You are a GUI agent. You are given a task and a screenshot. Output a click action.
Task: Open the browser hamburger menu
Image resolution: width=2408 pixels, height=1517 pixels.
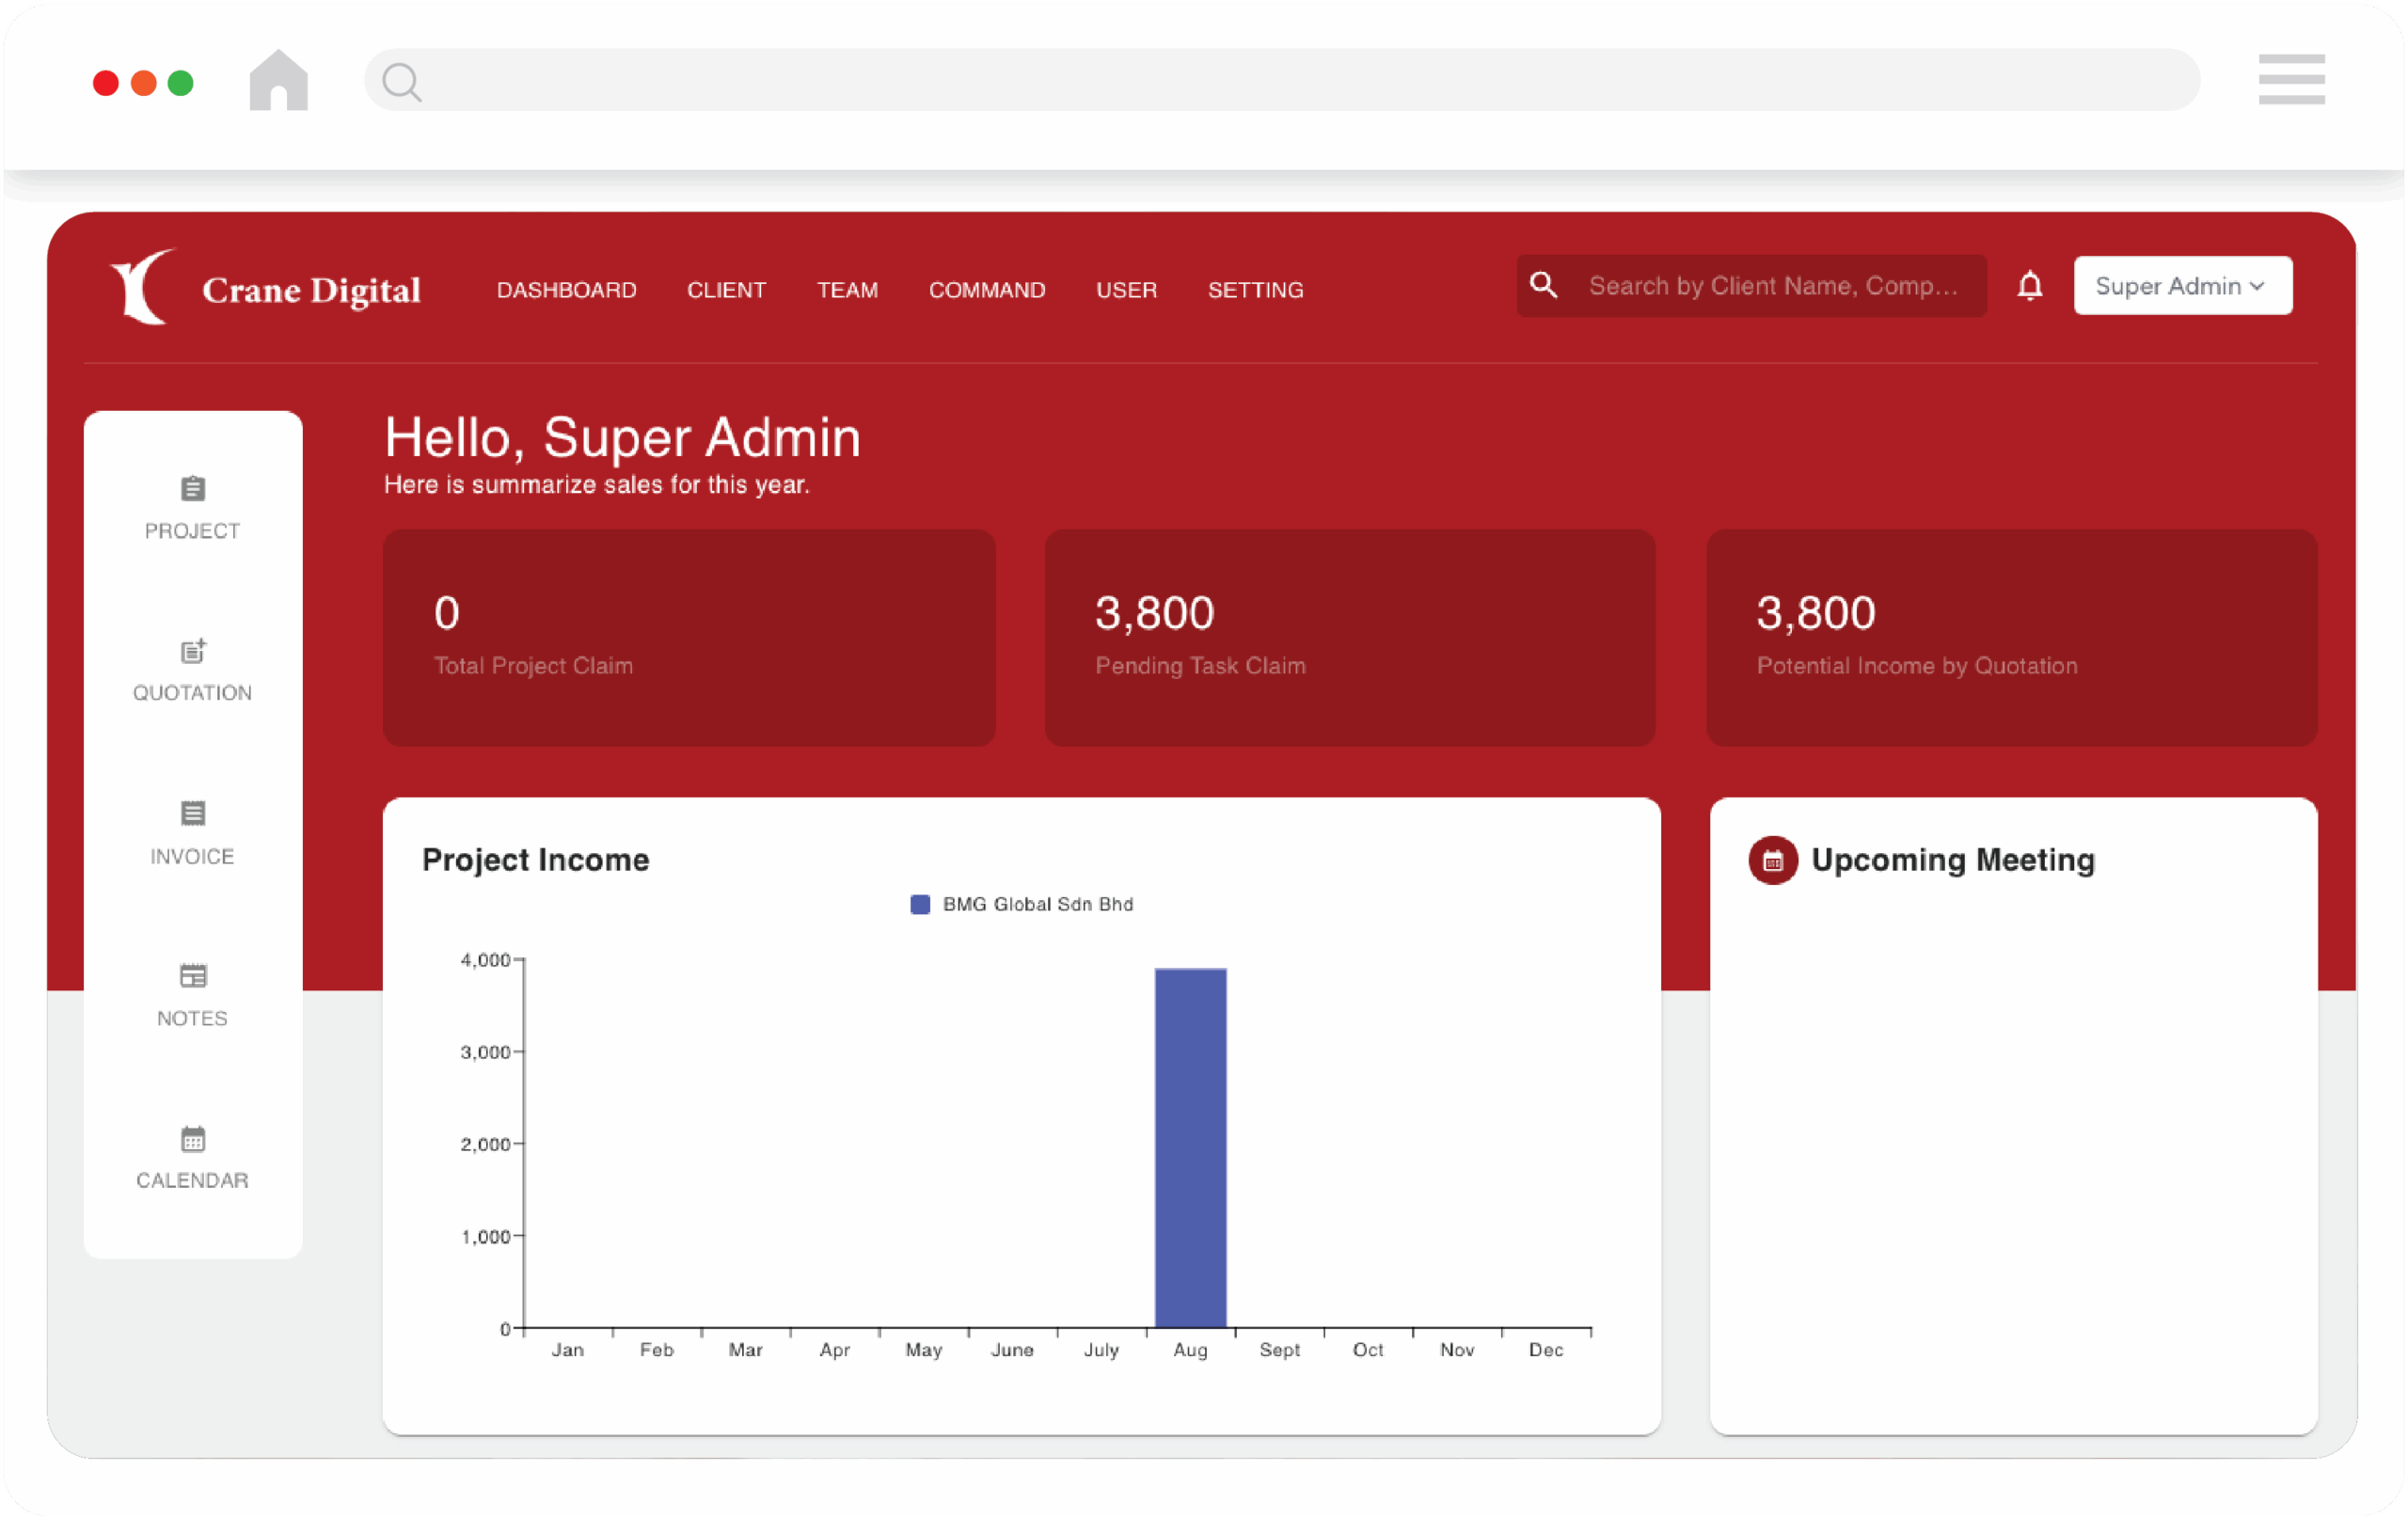tap(2291, 80)
